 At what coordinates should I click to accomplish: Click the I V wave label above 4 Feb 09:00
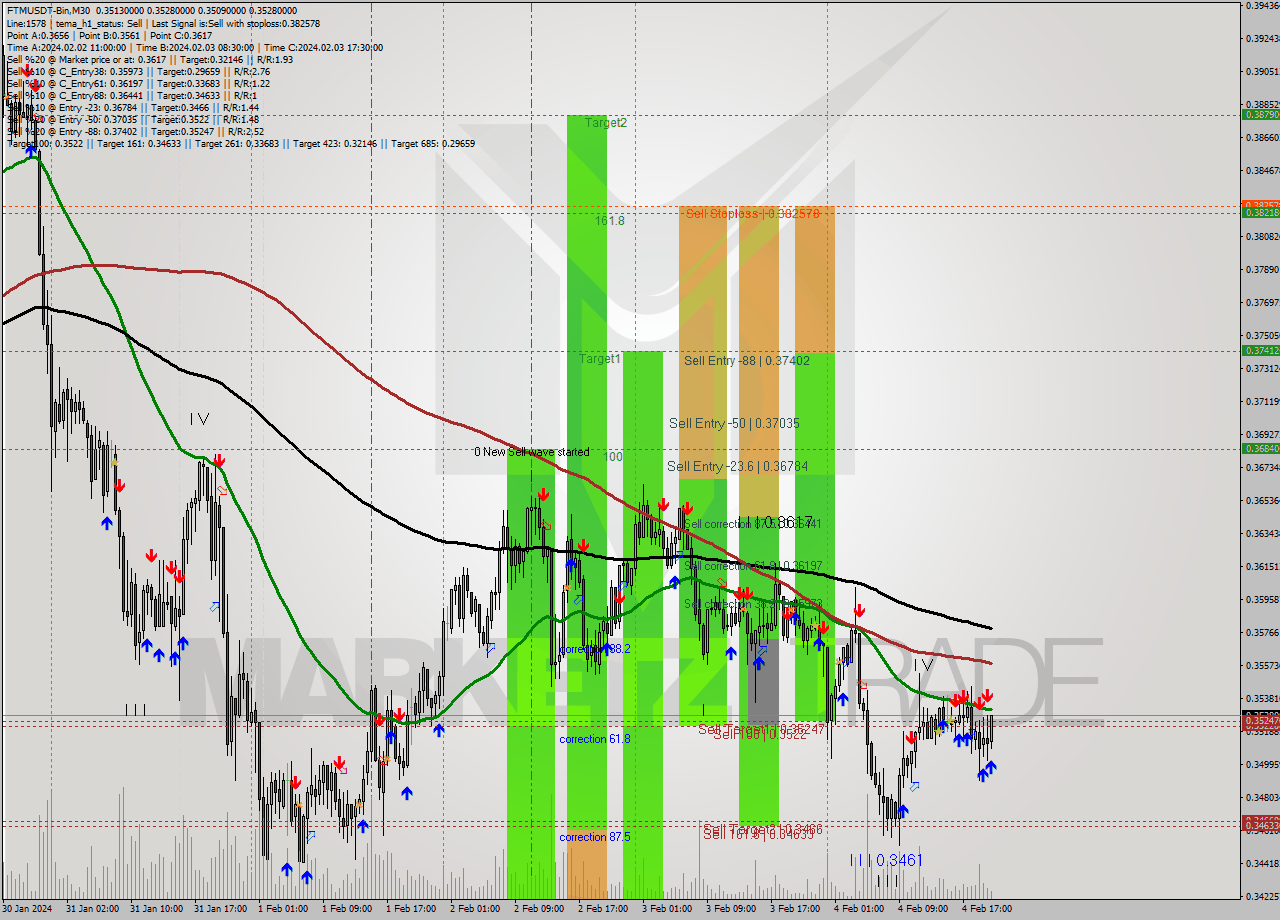pyautogui.click(x=924, y=665)
